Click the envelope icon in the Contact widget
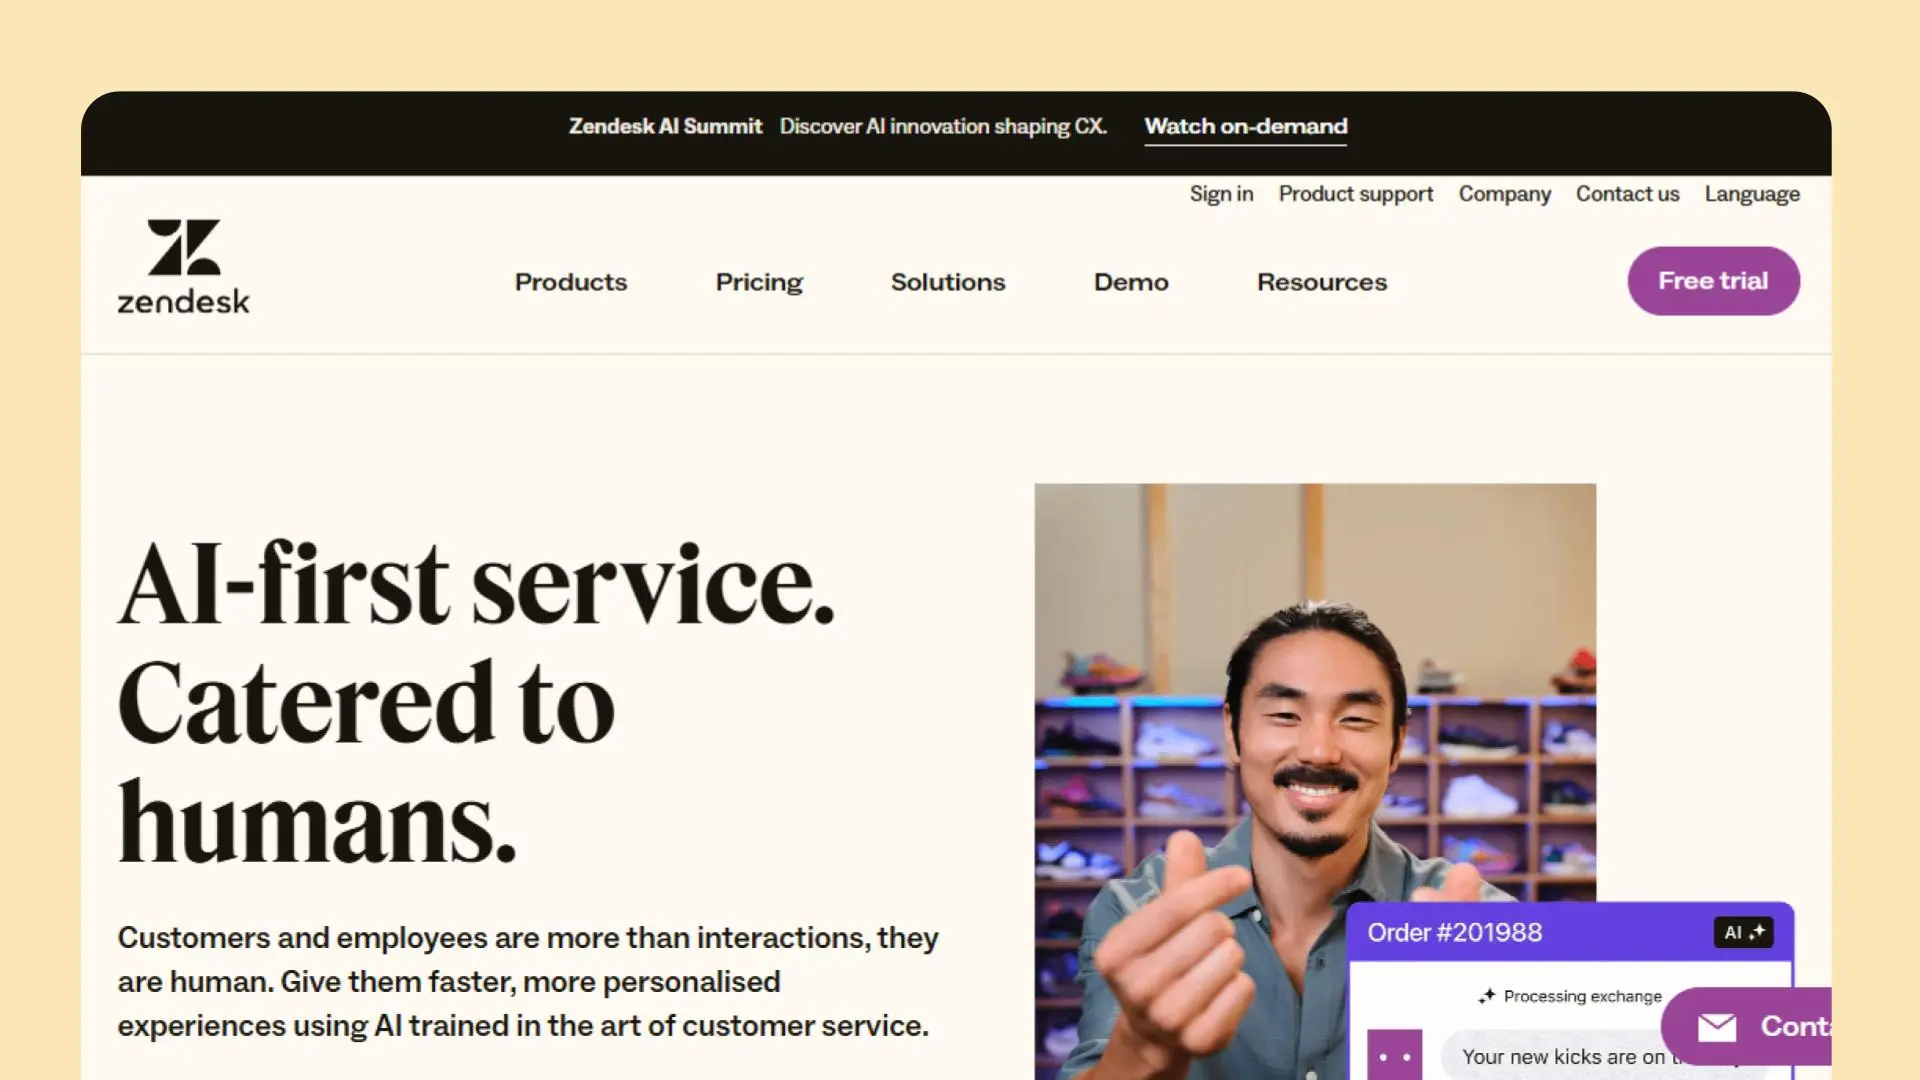Image resolution: width=1920 pixels, height=1080 pixels. [1717, 1027]
